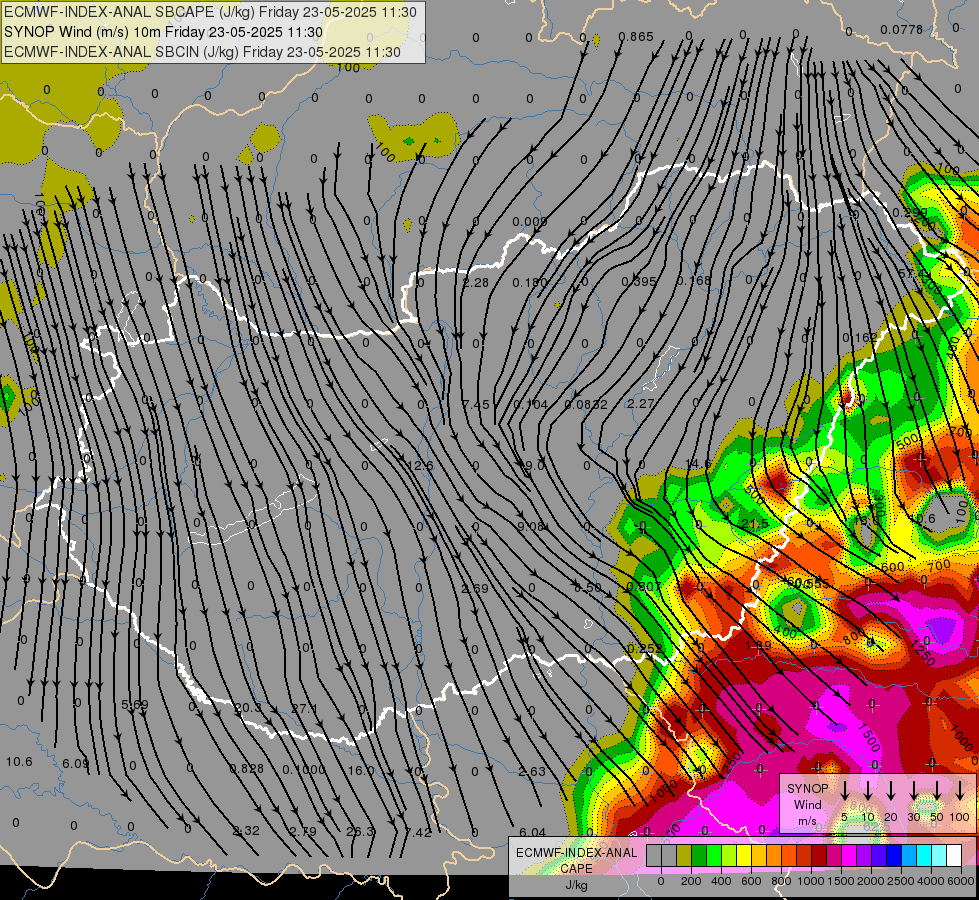Click the map value 7.45
This screenshot has height=900, width=979.
(476, 405)
